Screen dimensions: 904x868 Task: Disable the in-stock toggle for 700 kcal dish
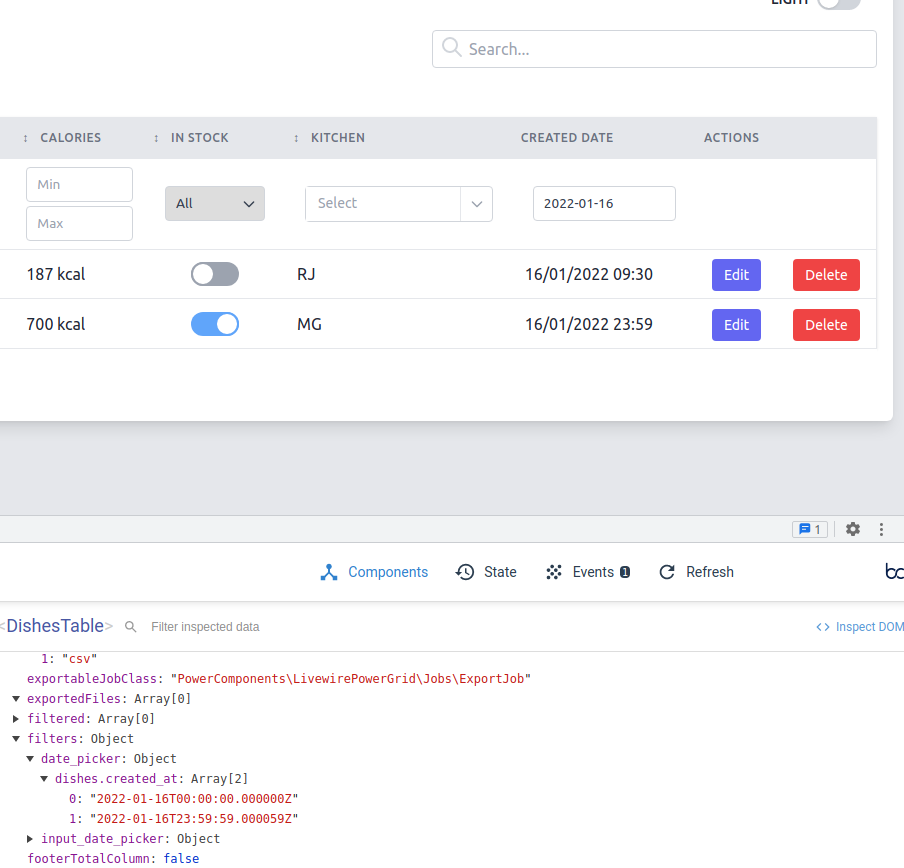click(214, 324)
